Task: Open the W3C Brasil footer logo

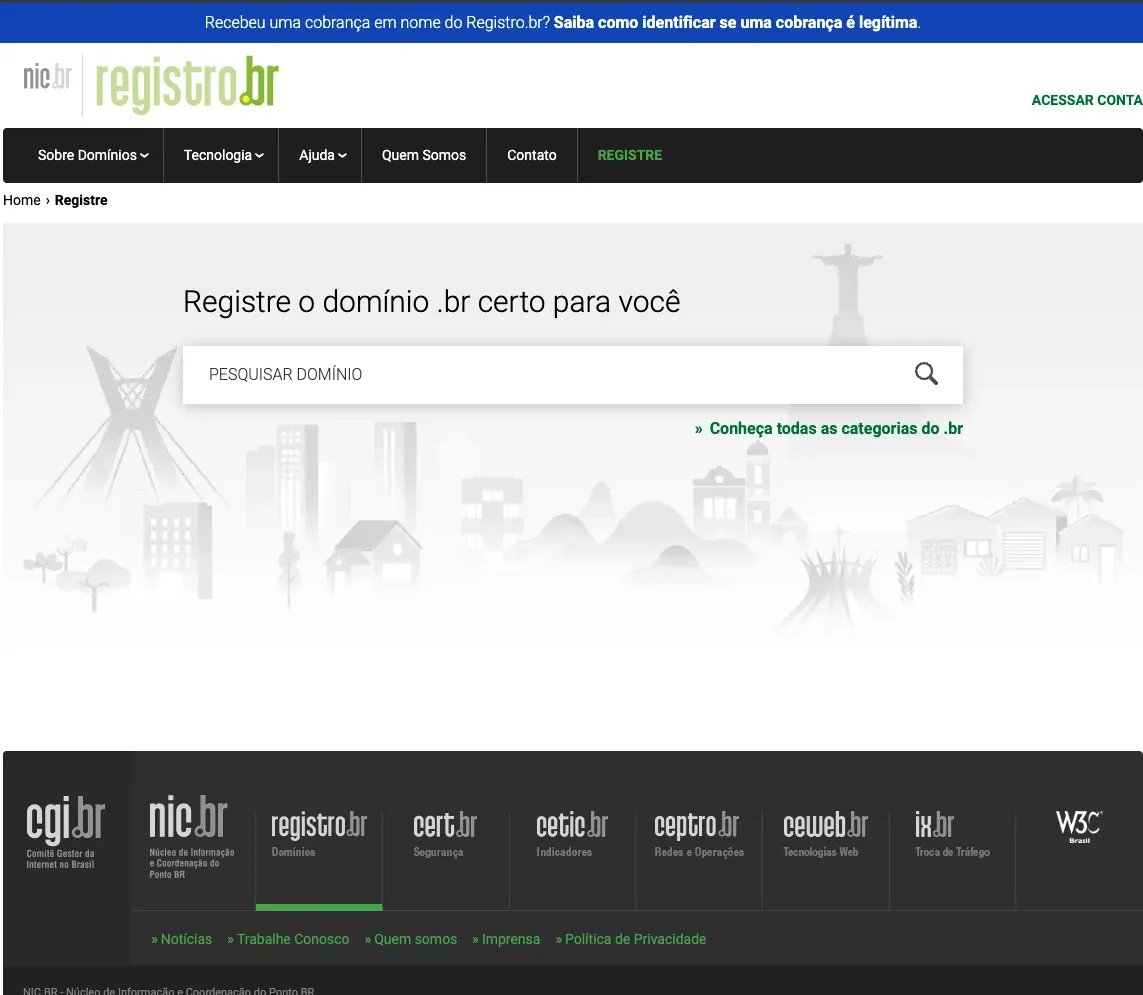Action: (1079, 827)
